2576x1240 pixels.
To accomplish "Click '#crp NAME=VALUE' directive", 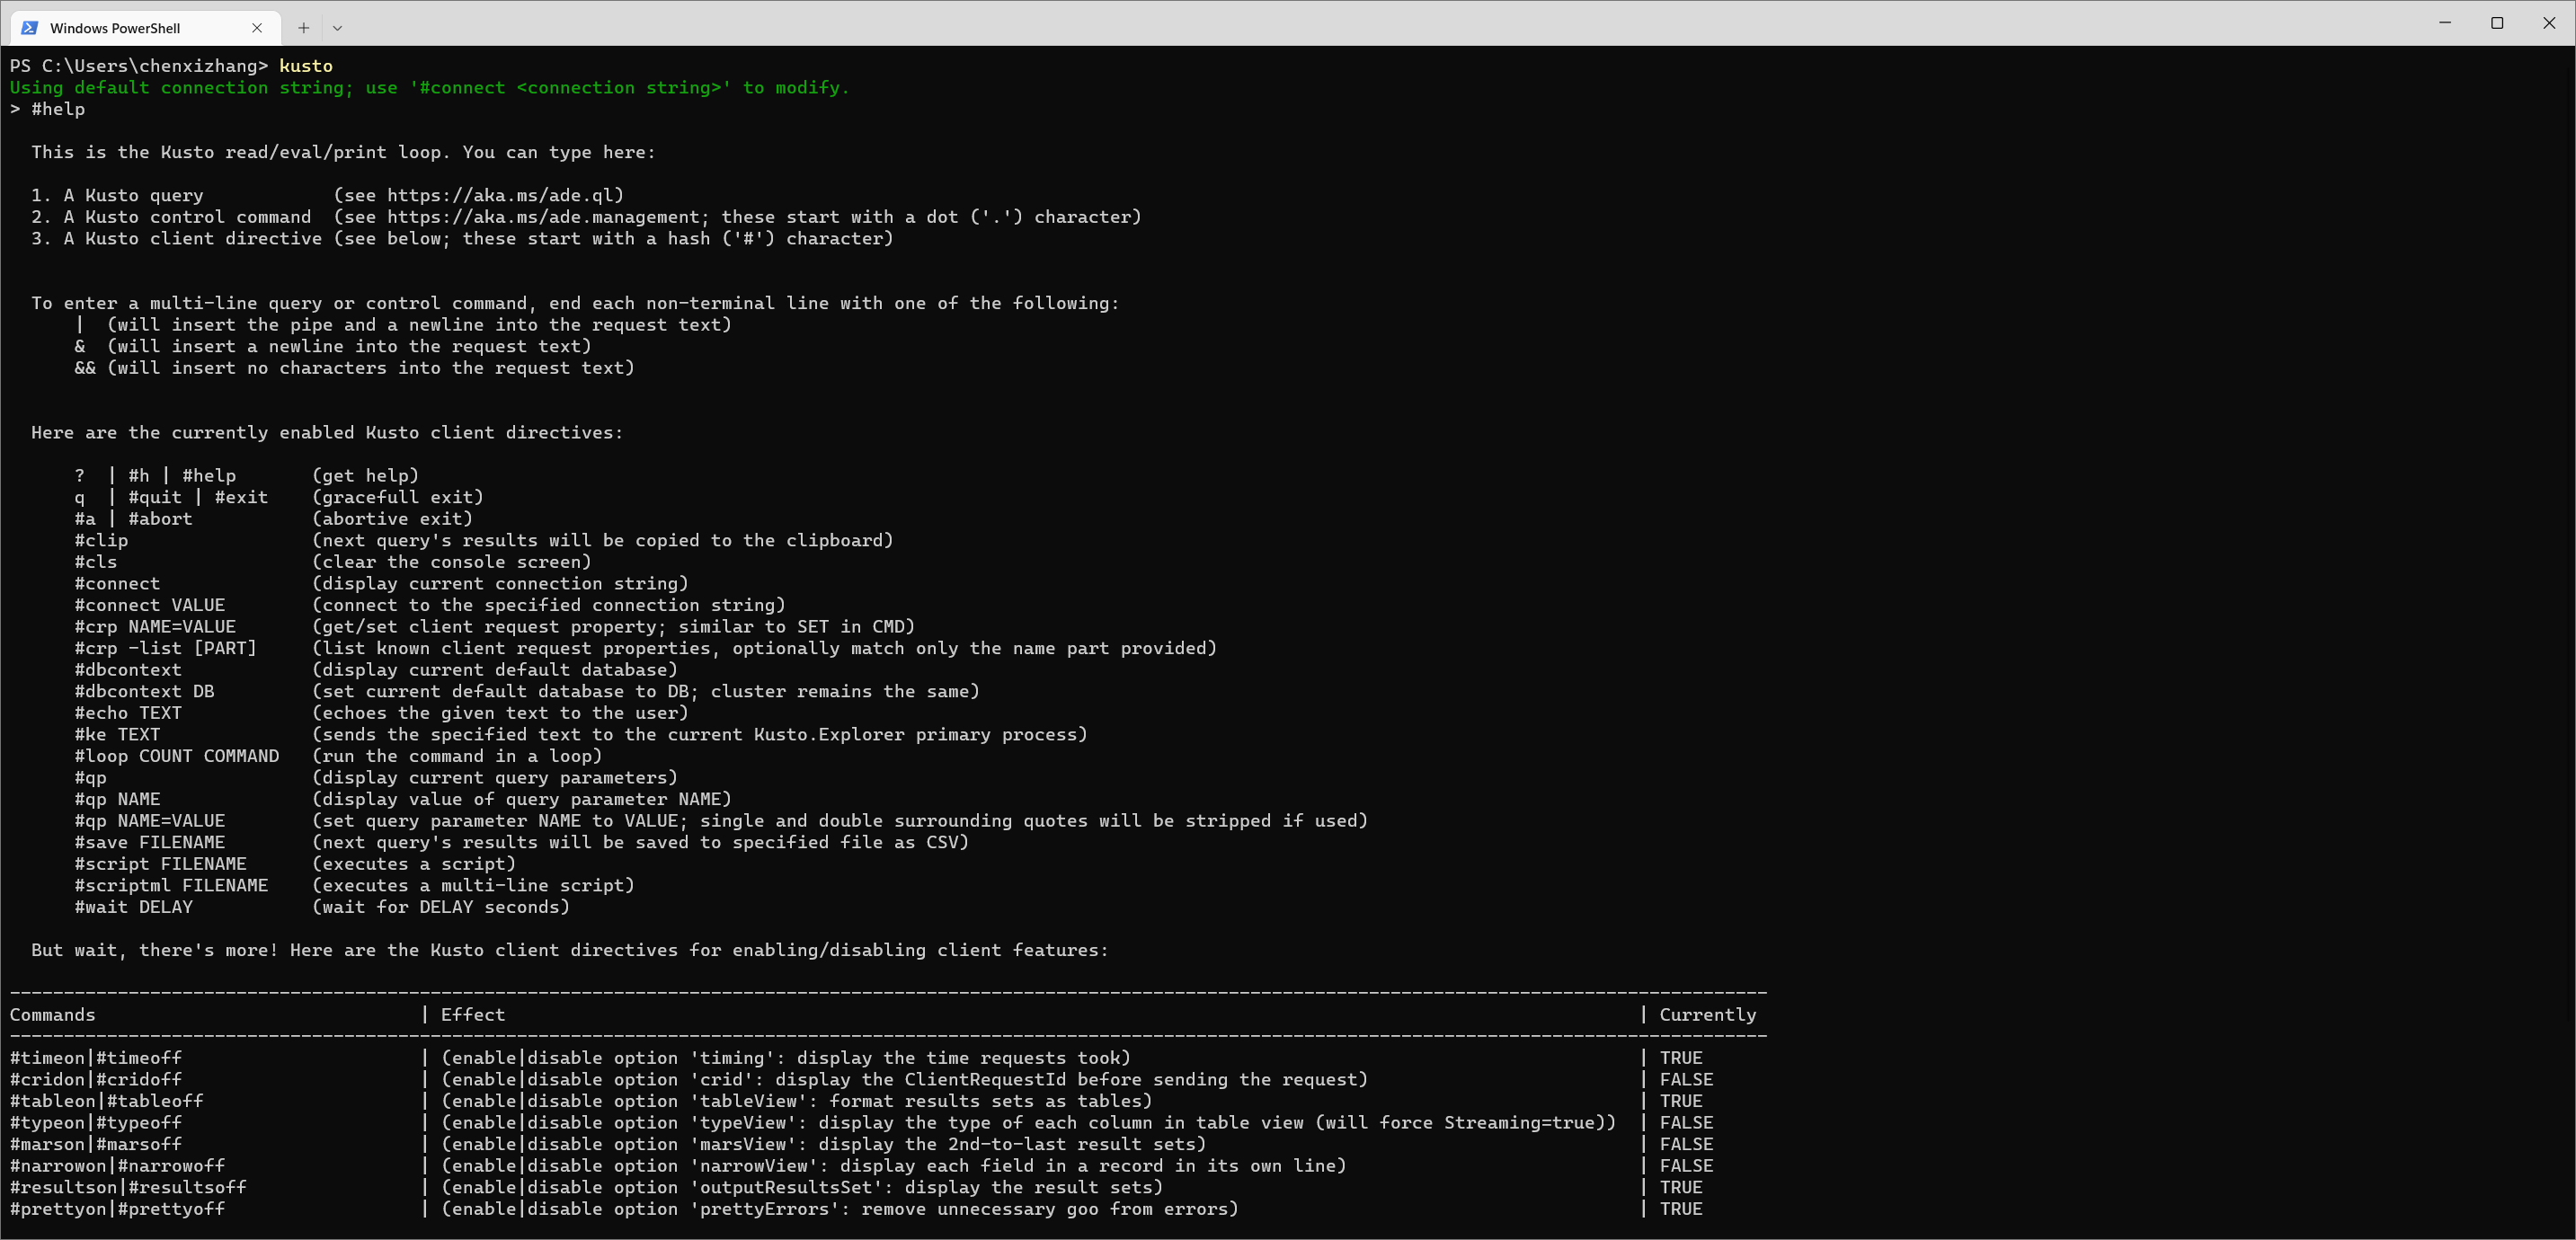I will coord(155,627).
